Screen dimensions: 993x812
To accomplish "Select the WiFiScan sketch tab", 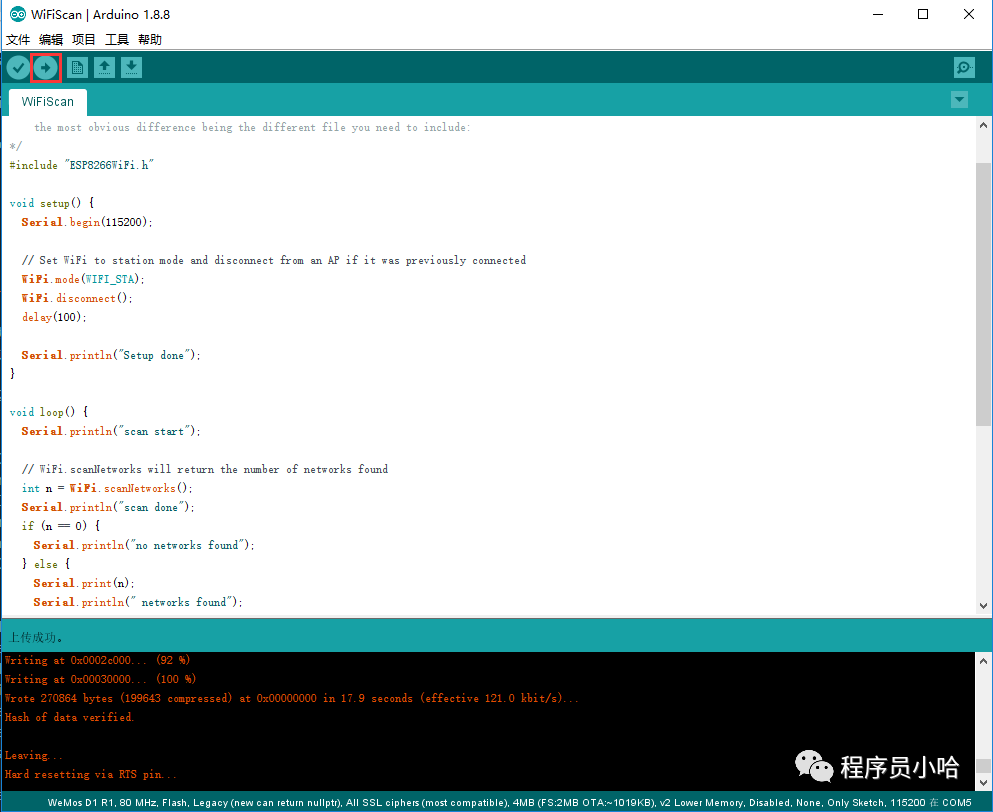I will click(x=47, y=102).
